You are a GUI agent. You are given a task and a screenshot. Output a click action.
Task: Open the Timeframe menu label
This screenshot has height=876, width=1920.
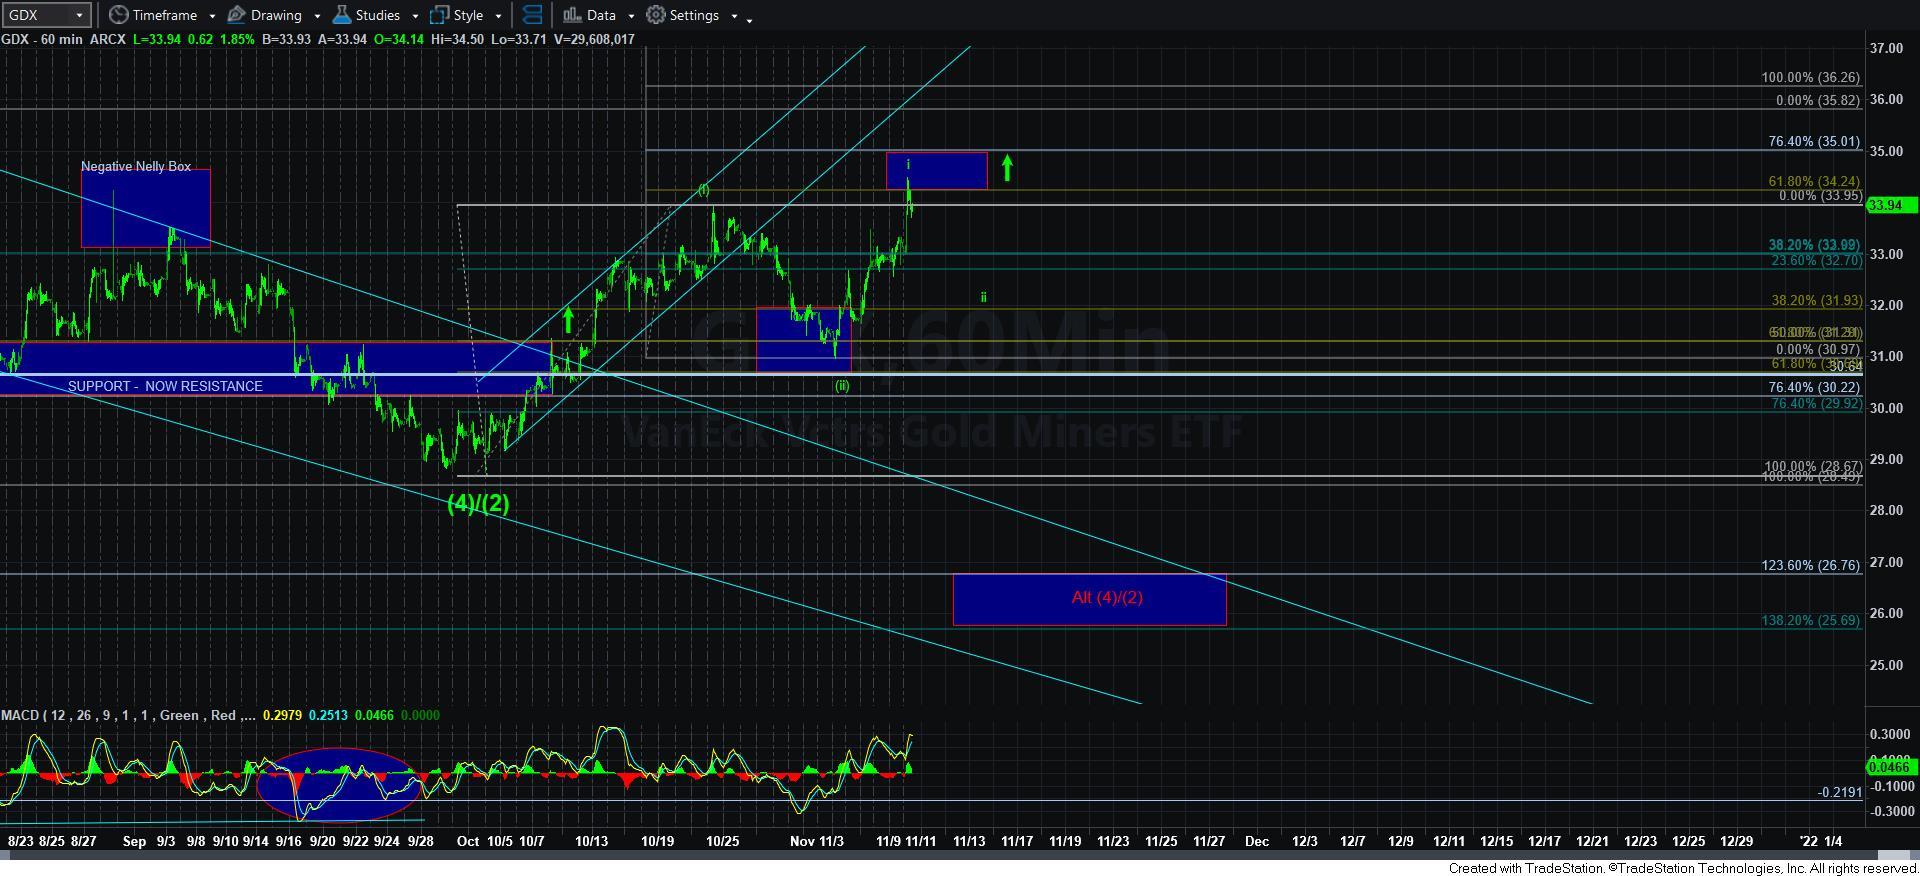[x=165, y=15]
